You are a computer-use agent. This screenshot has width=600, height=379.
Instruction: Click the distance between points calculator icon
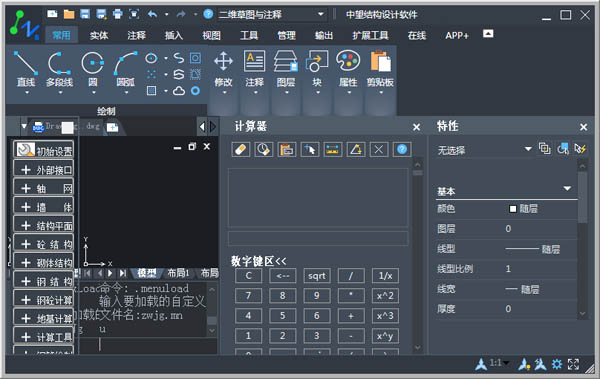[333, 149]
